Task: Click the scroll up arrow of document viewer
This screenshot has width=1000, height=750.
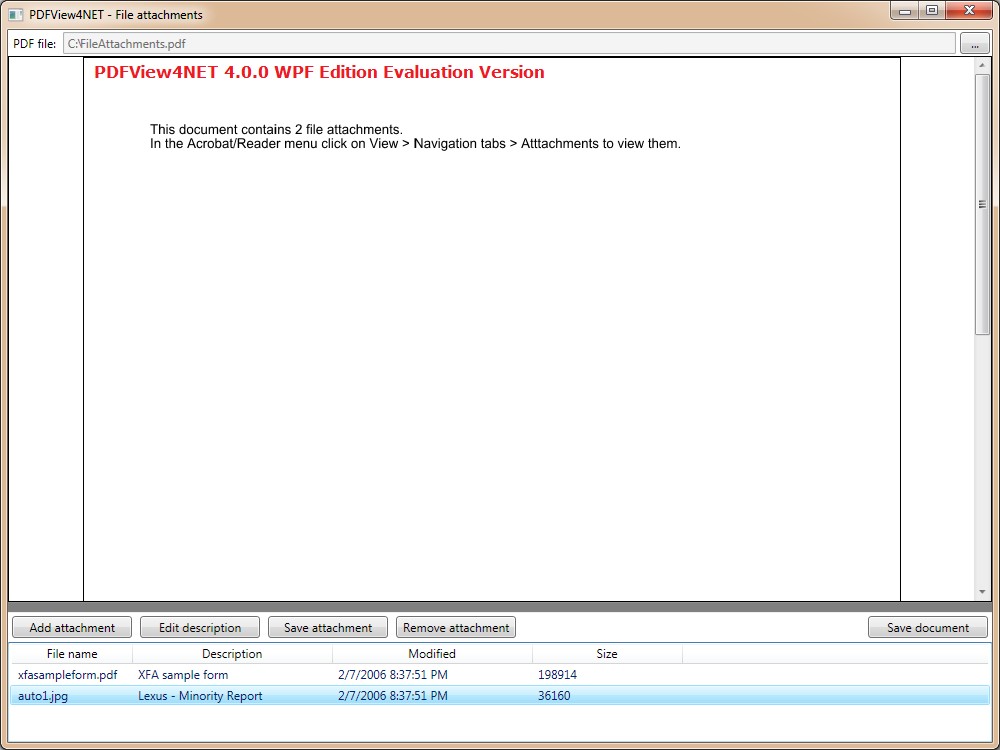Action: point(982,66)
